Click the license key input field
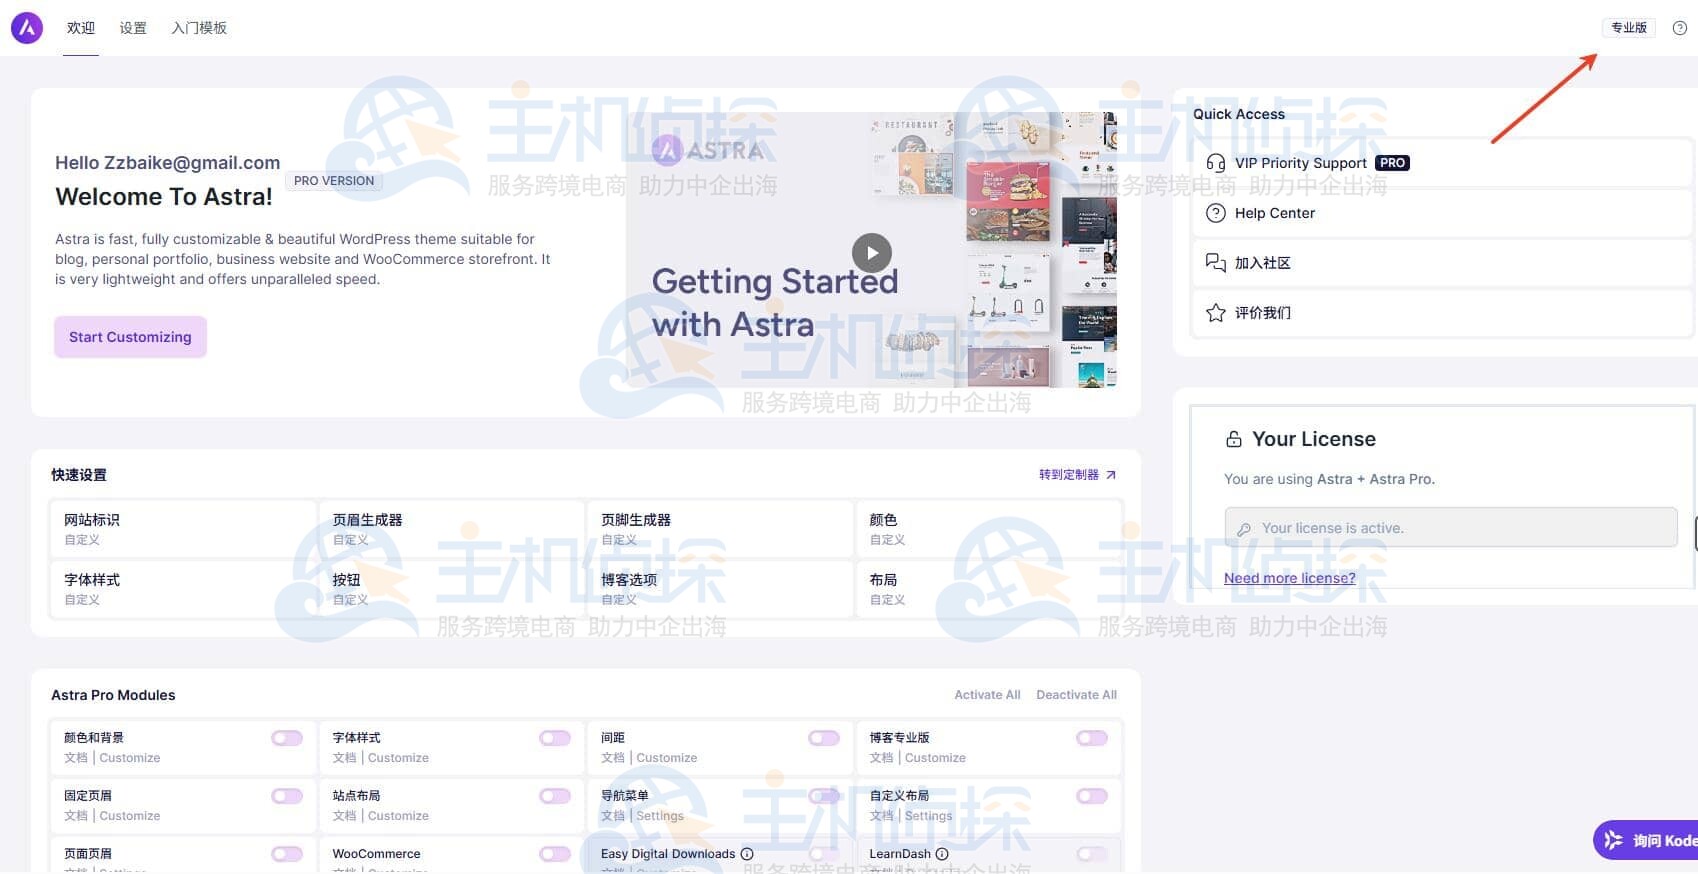The width and height of the screenshot is (1698, 874). coord(1450,528)
